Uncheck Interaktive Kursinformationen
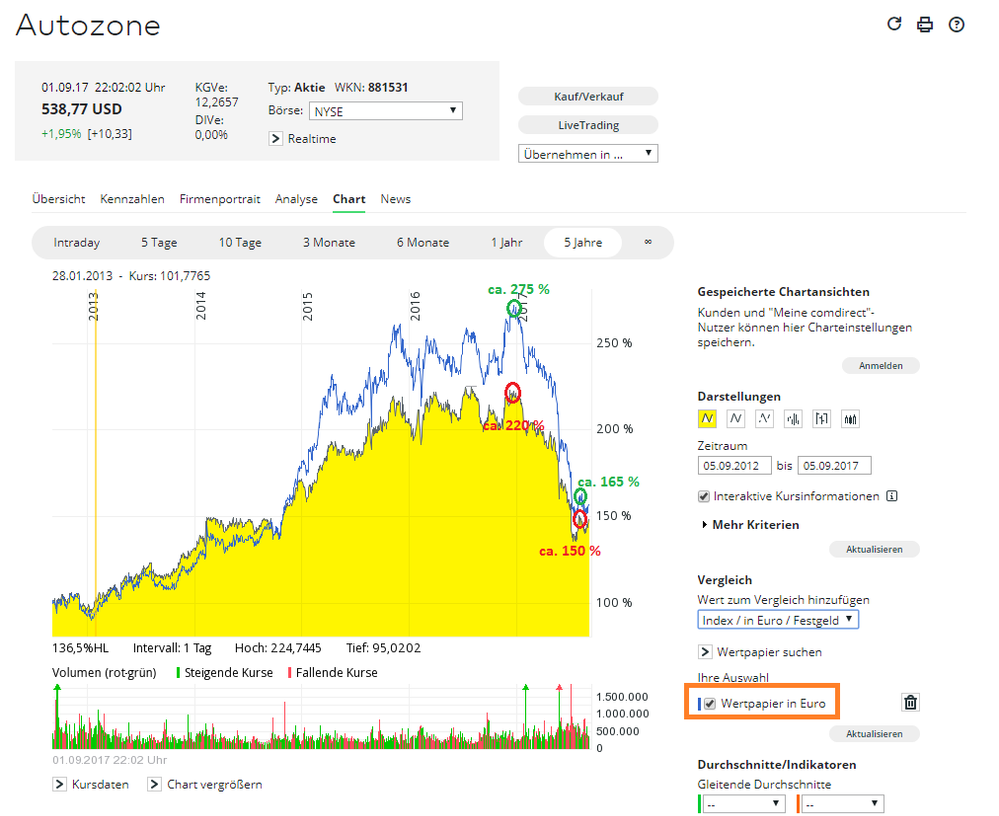The width and height of the screenshot is (999, 816). 705,496
